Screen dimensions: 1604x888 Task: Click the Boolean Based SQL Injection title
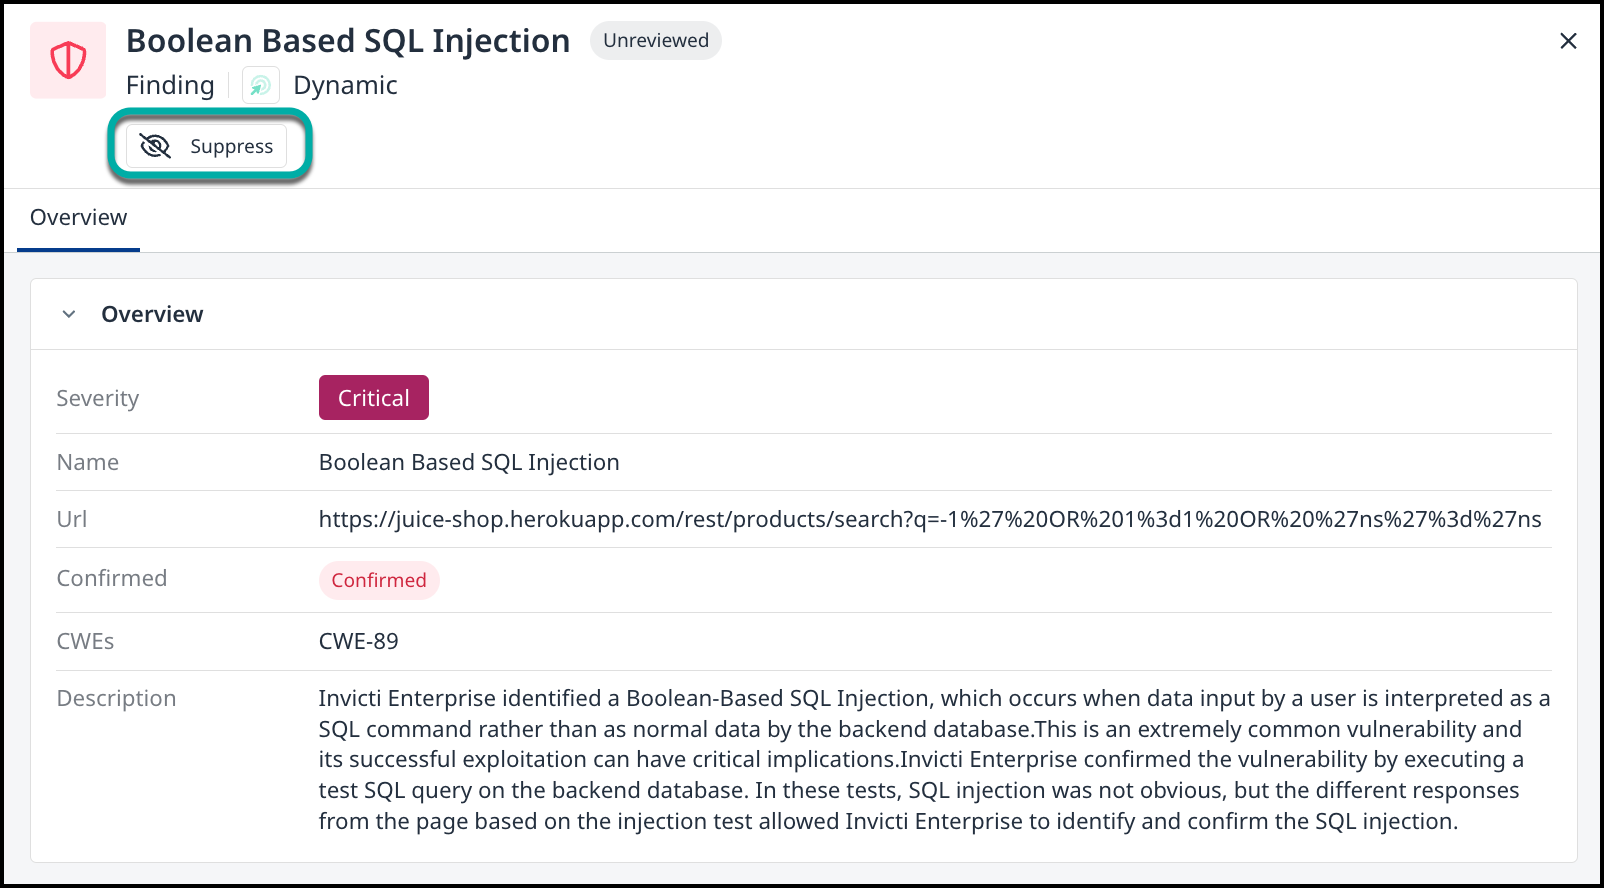(x=347, y=41)
